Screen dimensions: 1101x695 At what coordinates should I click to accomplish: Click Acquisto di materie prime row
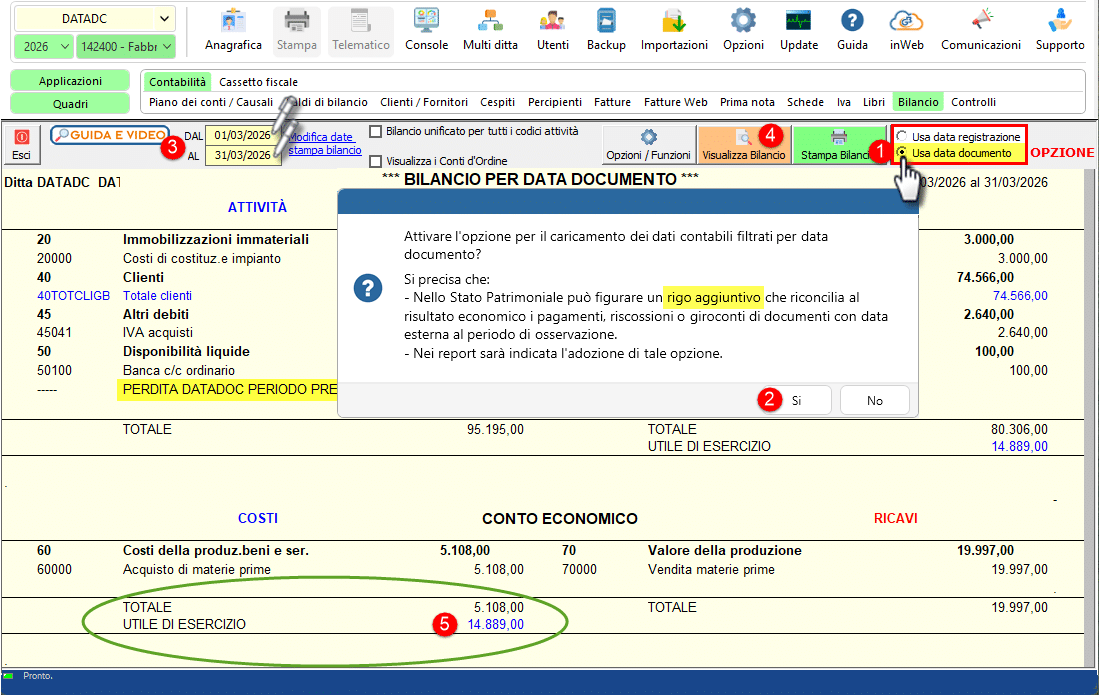click(197, 569)
